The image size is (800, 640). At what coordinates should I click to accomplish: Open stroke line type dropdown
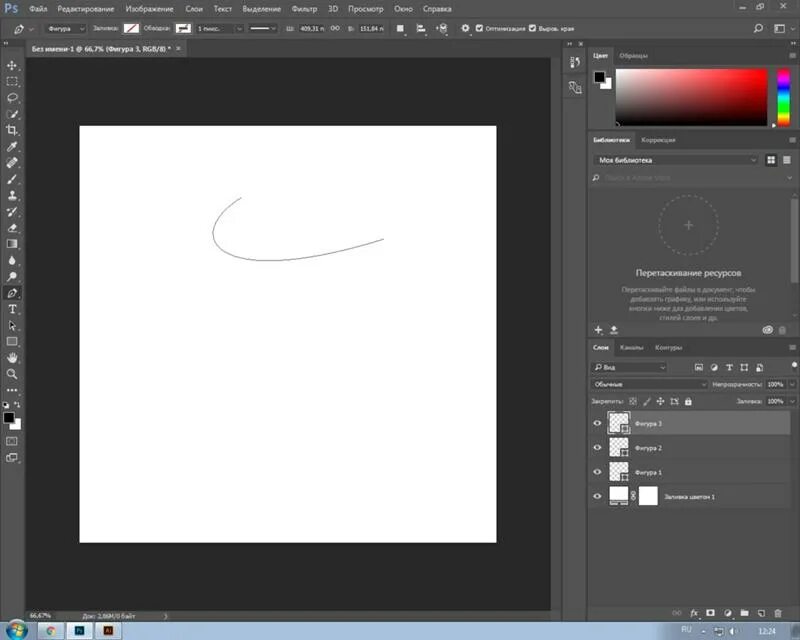coord(262,29)
